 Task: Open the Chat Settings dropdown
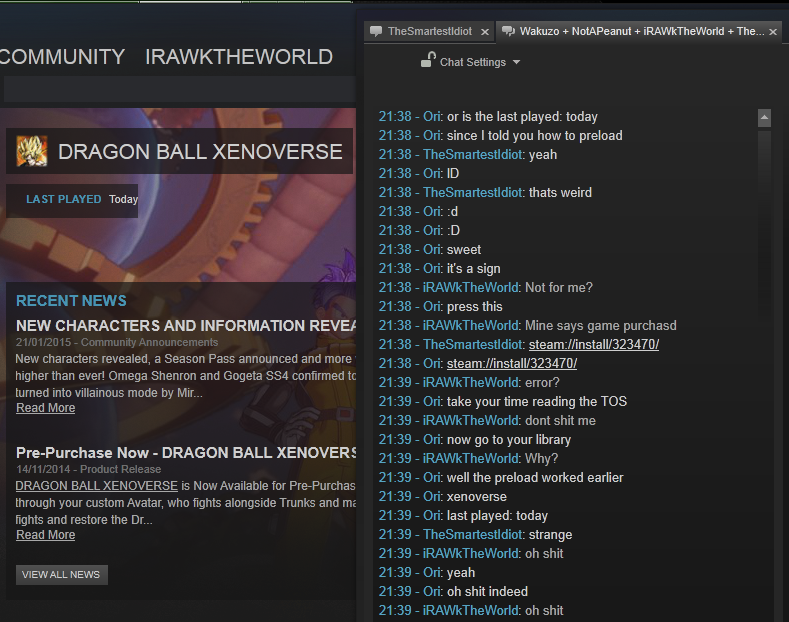480,62
